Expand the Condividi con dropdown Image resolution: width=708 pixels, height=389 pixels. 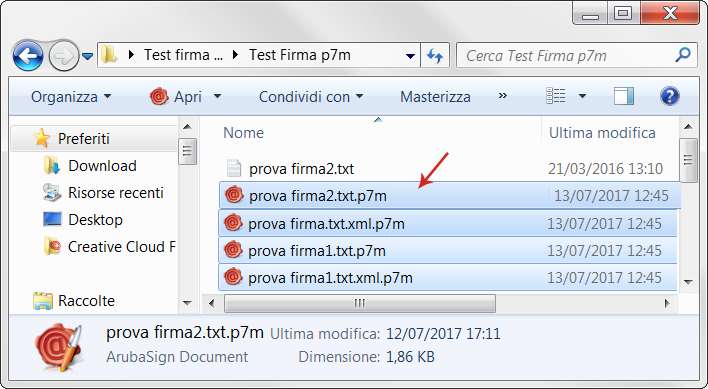tap(311, 97)
